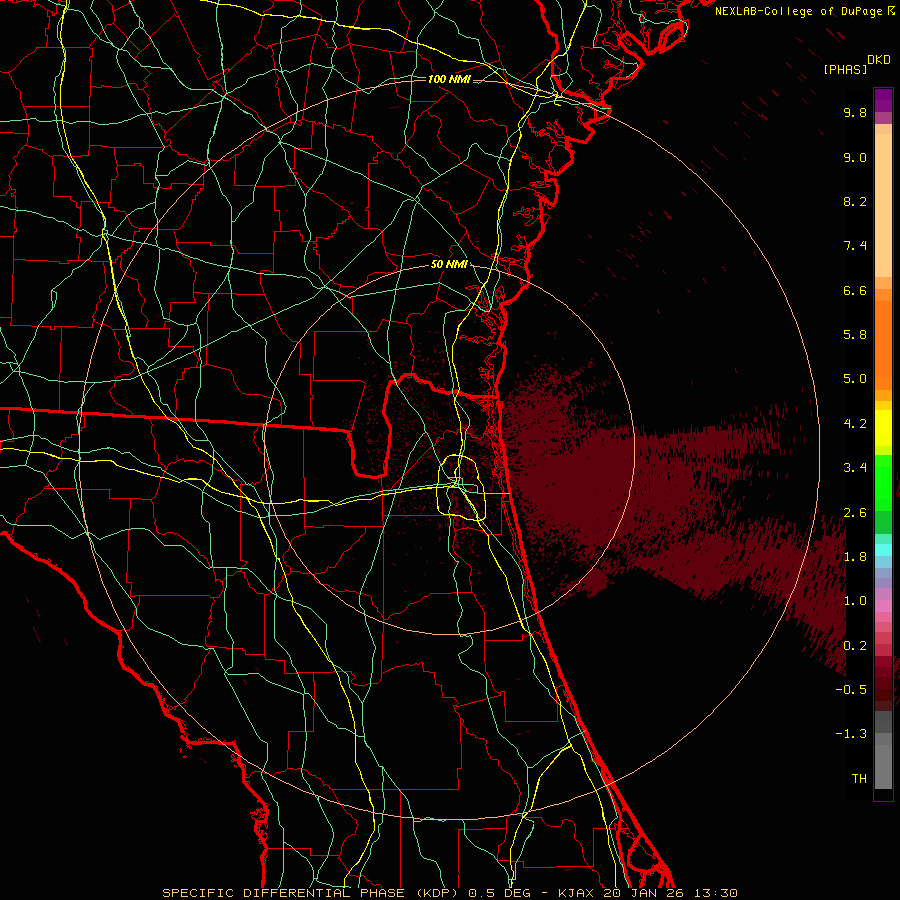Click the 5.0 legend value
Screen dimensions: 900x900
855,379
